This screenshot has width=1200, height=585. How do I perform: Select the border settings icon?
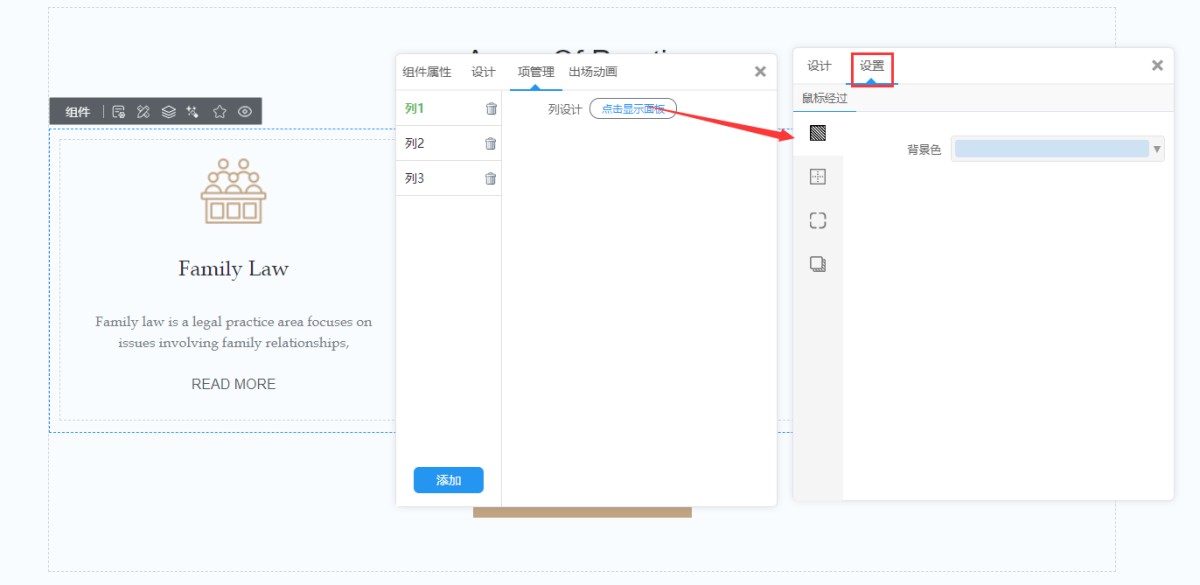[818, 177]
